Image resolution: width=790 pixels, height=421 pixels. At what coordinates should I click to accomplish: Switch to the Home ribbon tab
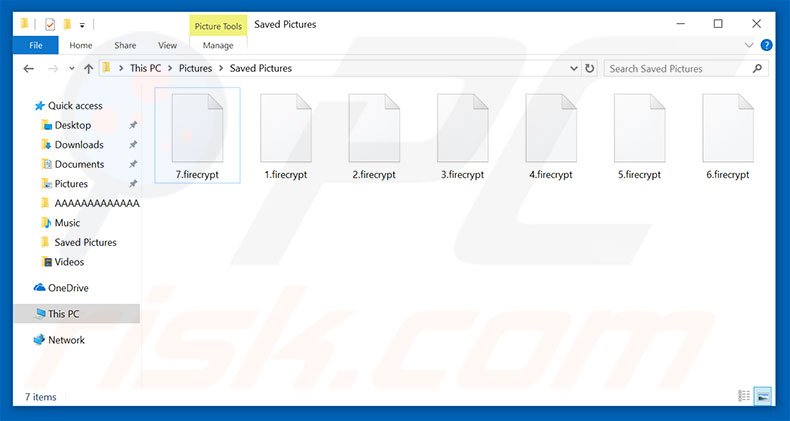coord(81,45)
